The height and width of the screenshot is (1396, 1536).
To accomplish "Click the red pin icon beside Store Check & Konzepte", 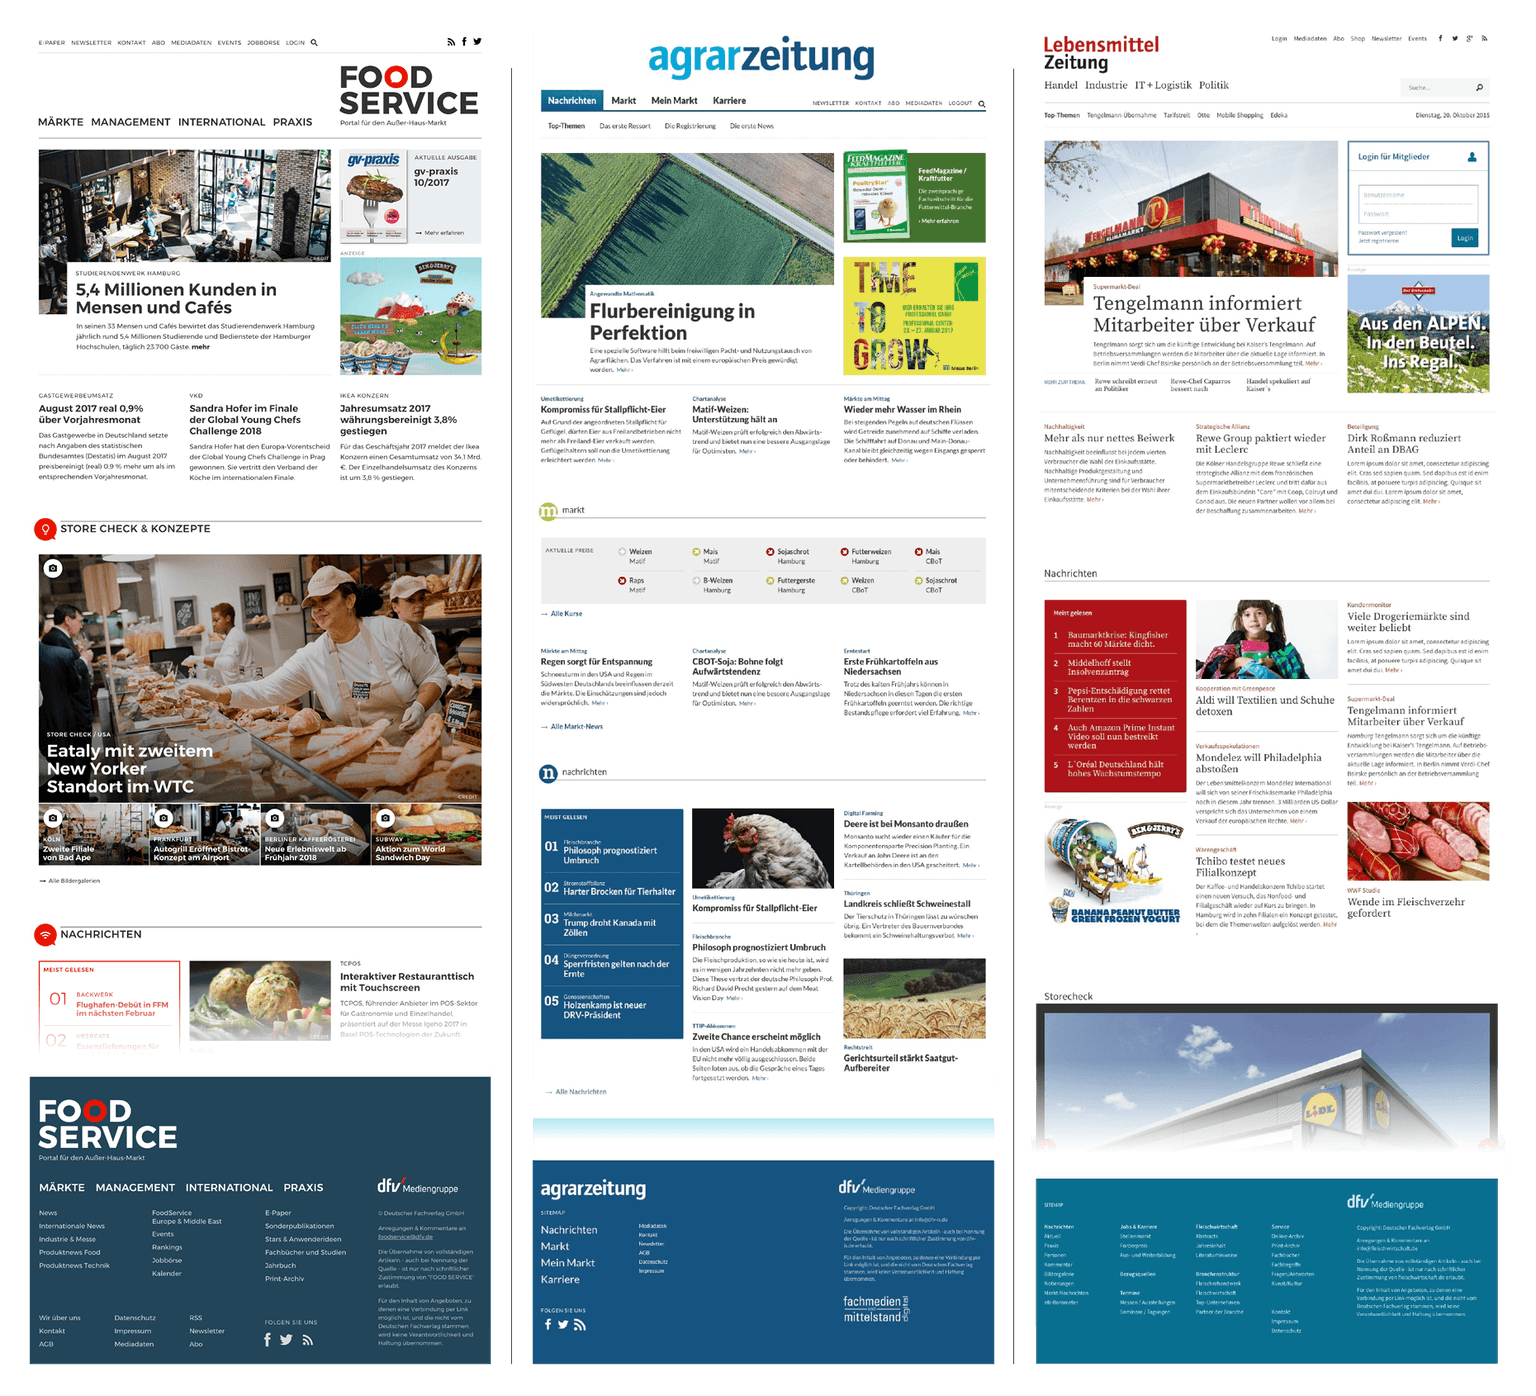I will [x=45, y=529].
